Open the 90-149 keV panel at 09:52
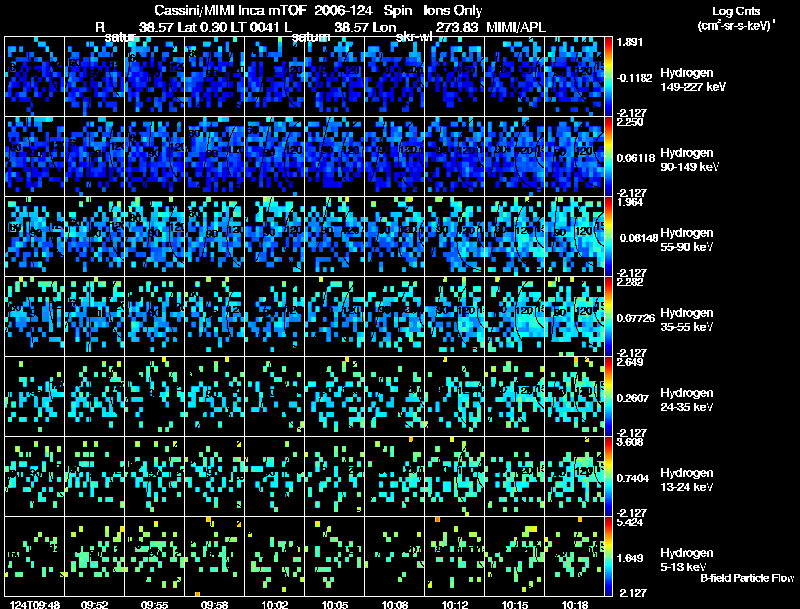 tap(94, 157)
